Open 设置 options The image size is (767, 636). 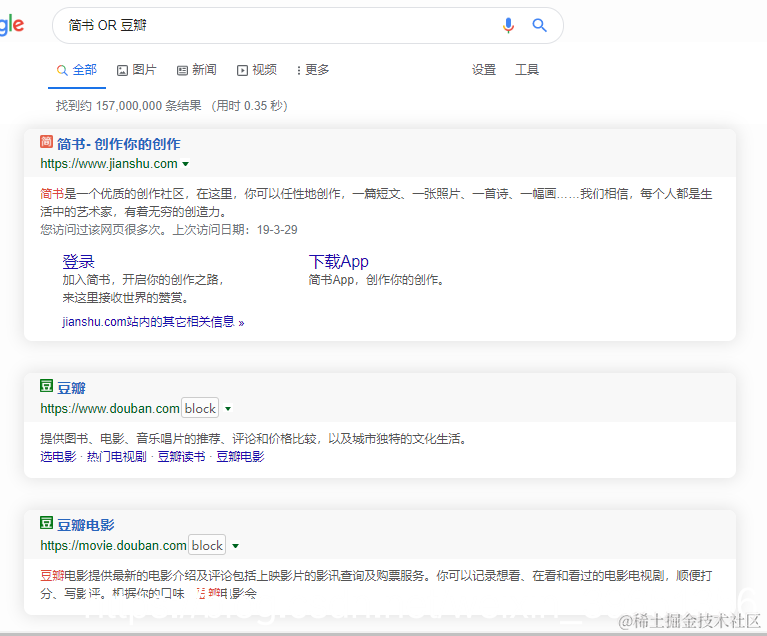tap(484, 70)
